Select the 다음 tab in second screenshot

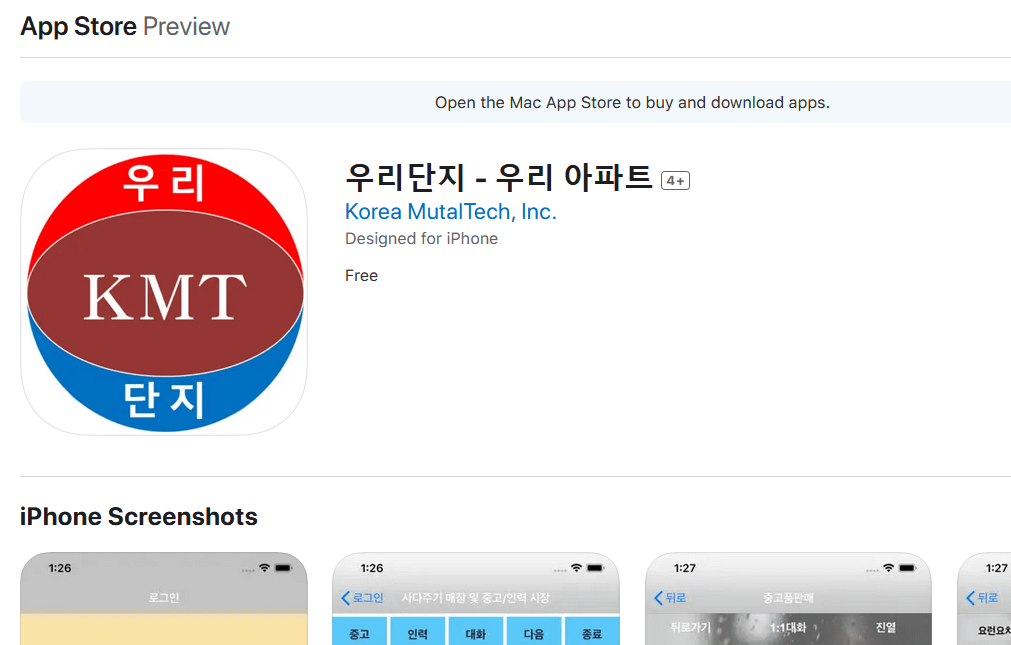[534, 633]
